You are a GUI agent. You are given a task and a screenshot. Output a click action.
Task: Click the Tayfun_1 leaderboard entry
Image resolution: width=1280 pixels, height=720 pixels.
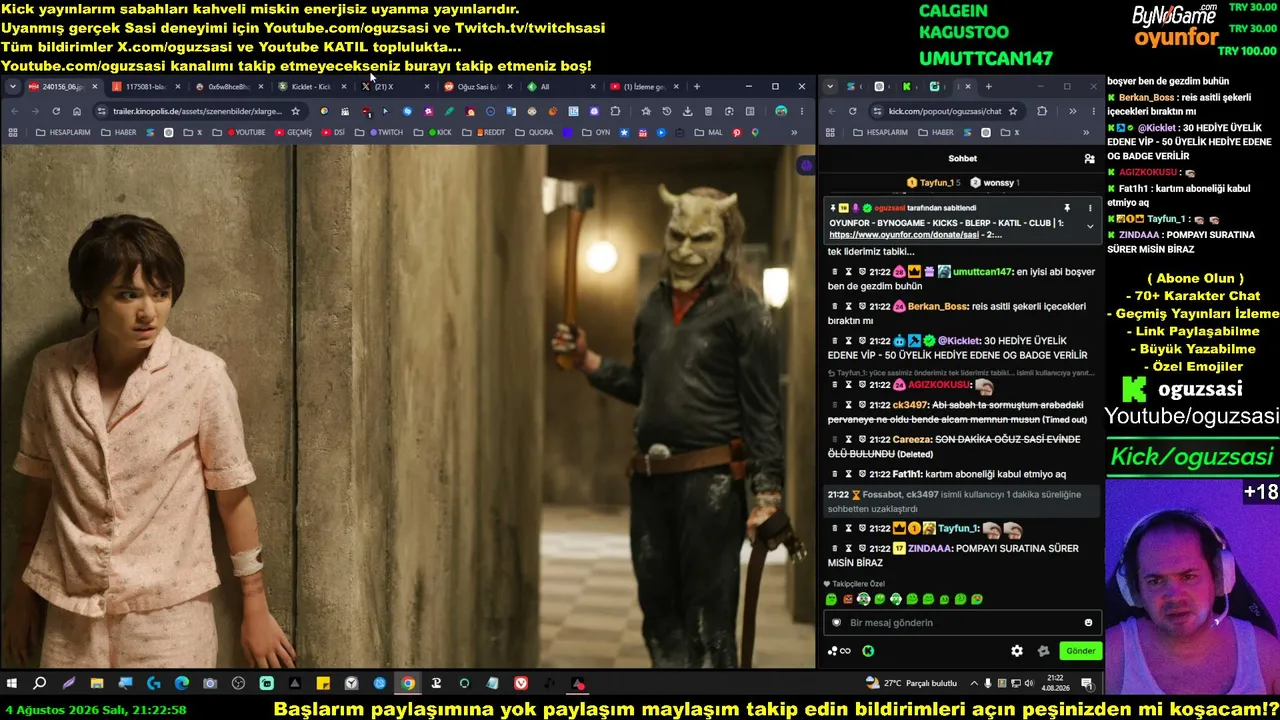click(933, 183)
